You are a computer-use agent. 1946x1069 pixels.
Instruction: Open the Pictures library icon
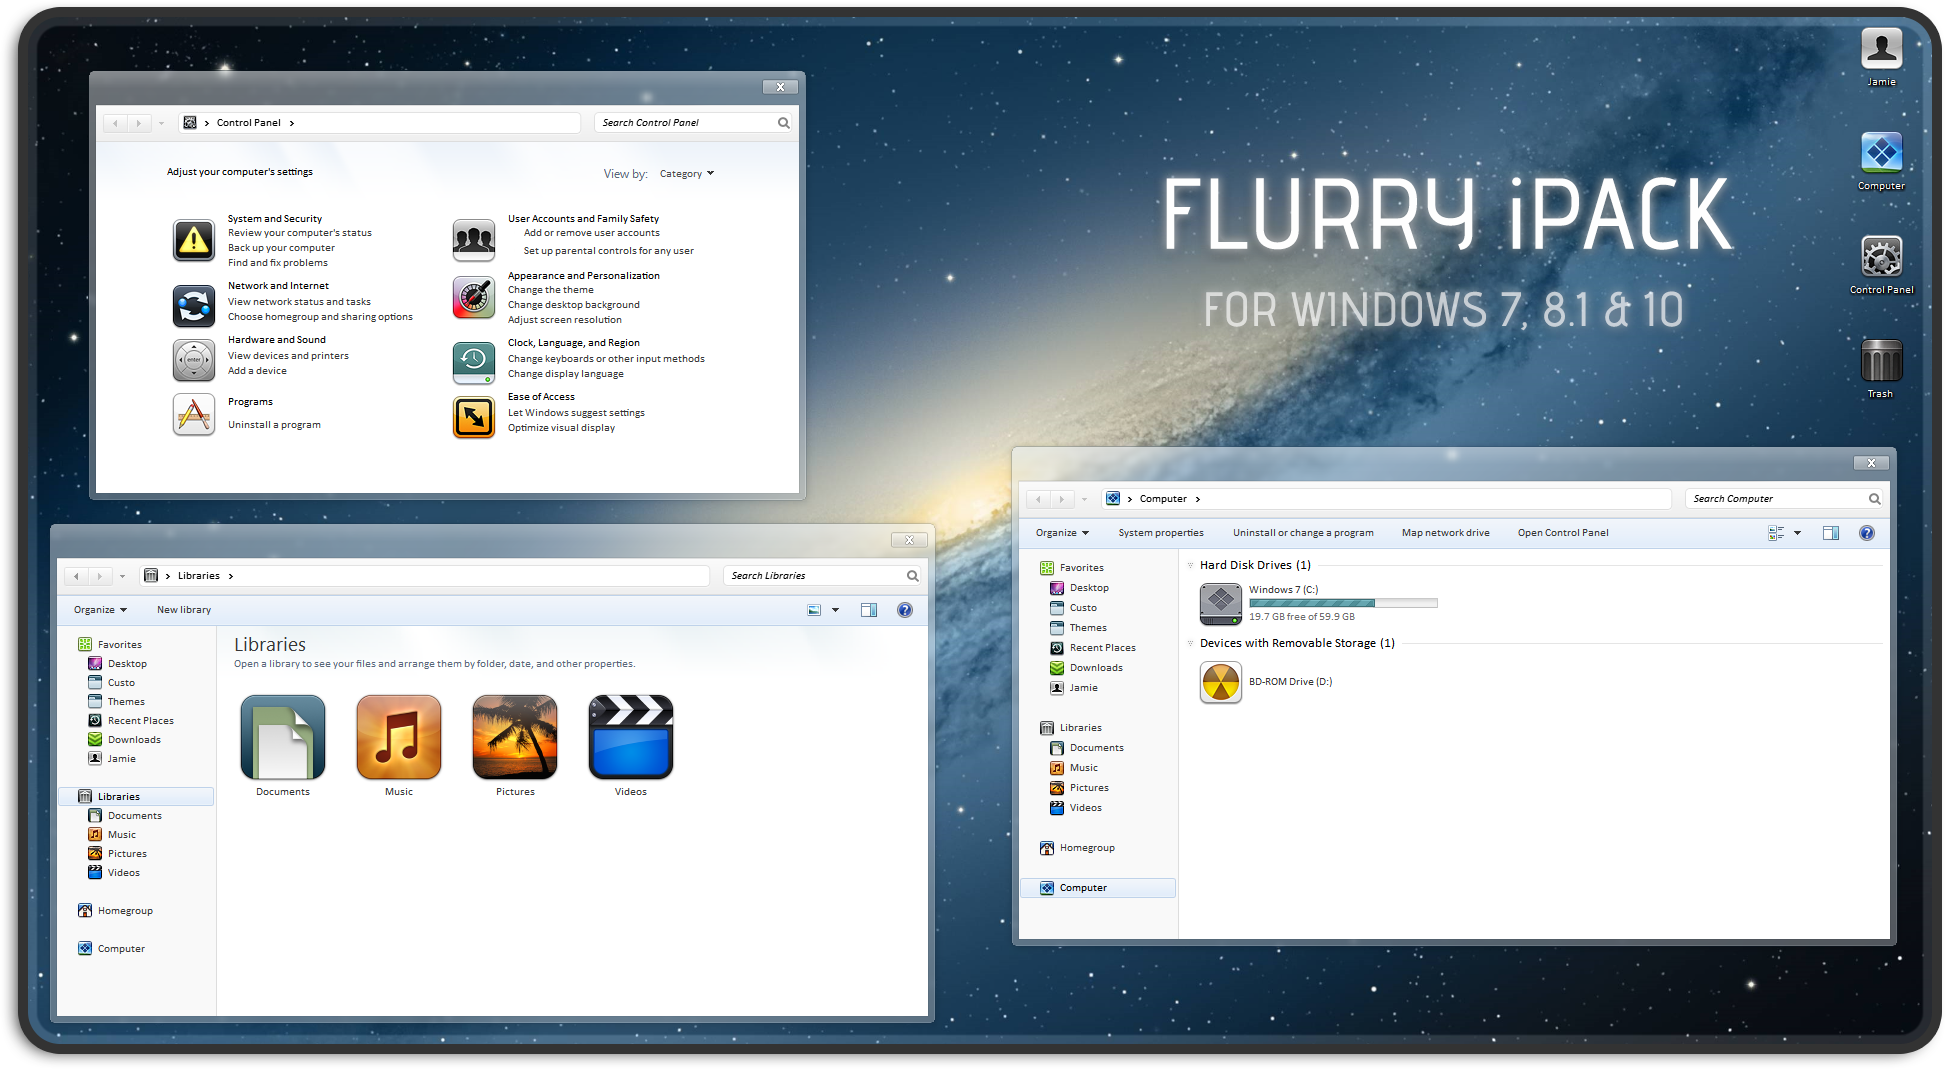tap(515, 737)
